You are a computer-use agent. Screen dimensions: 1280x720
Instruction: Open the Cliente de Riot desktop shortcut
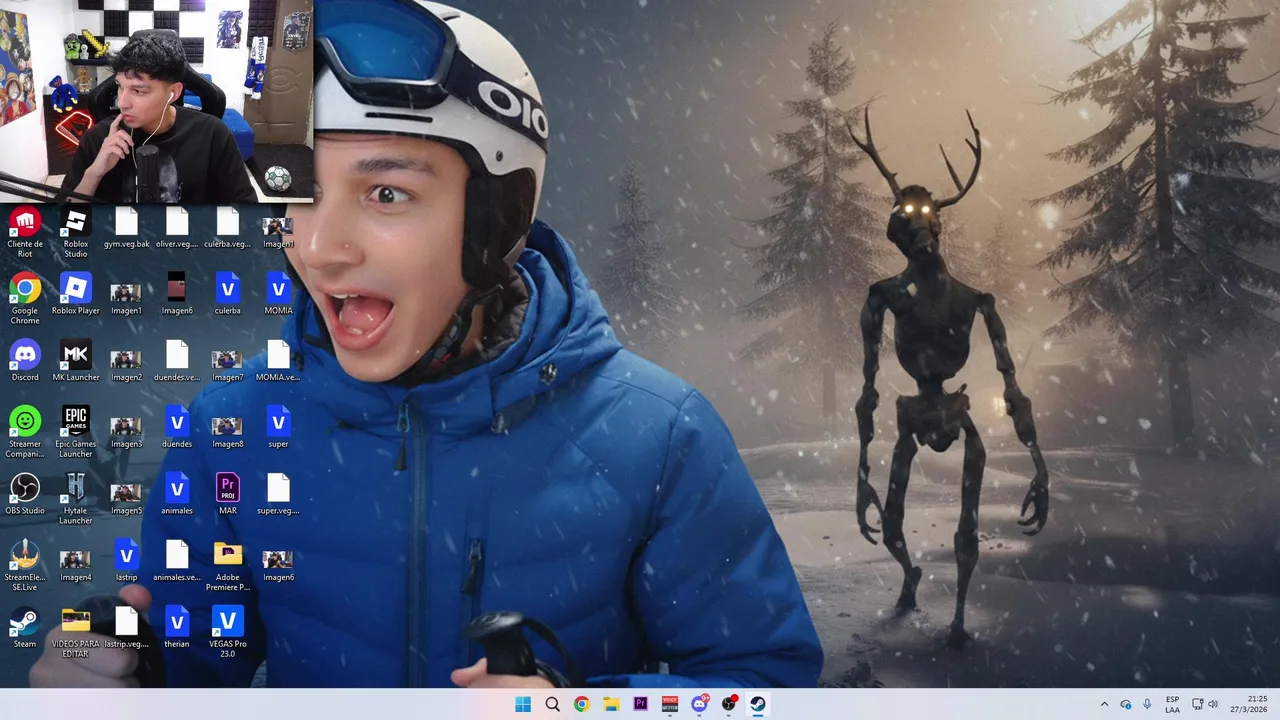(x=25, y=232)
